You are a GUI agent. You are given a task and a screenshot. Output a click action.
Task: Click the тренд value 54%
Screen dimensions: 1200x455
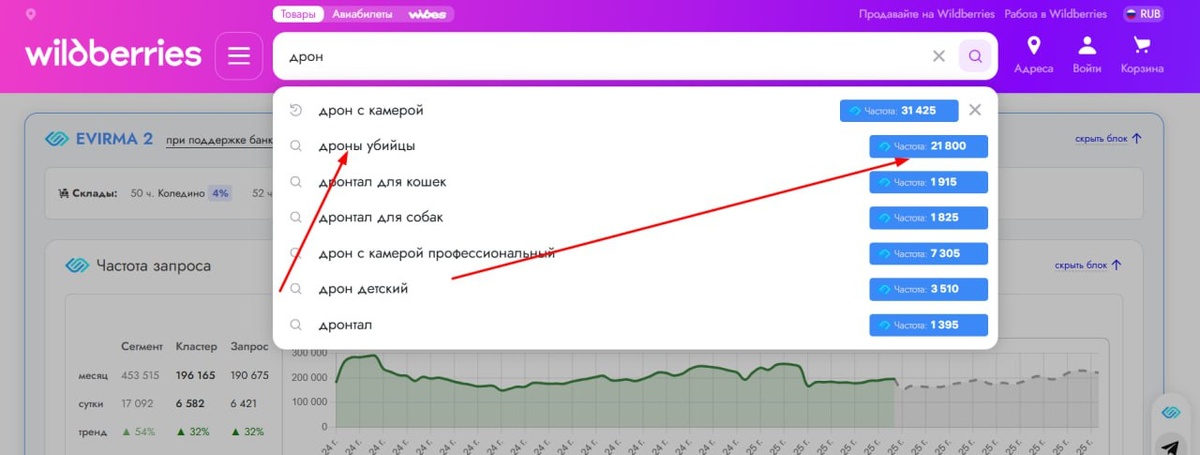pyautogui.click(x=138, y=432)
